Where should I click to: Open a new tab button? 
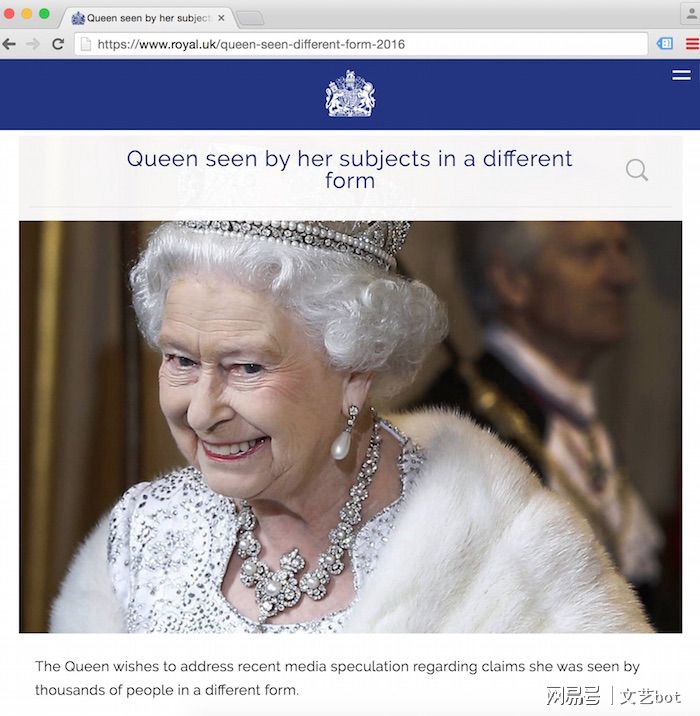pyautogui.click(x=250, y=19)
